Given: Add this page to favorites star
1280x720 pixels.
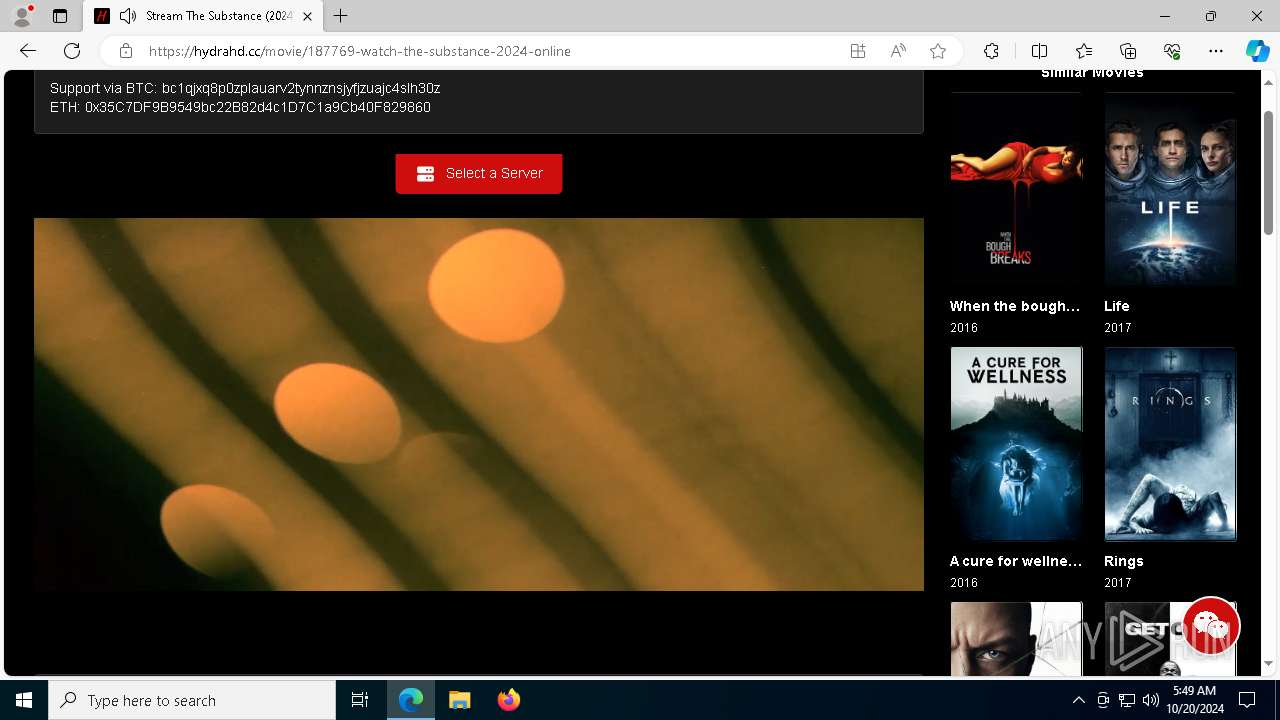Looking at the screenshot, I should (x=938, y=51).
